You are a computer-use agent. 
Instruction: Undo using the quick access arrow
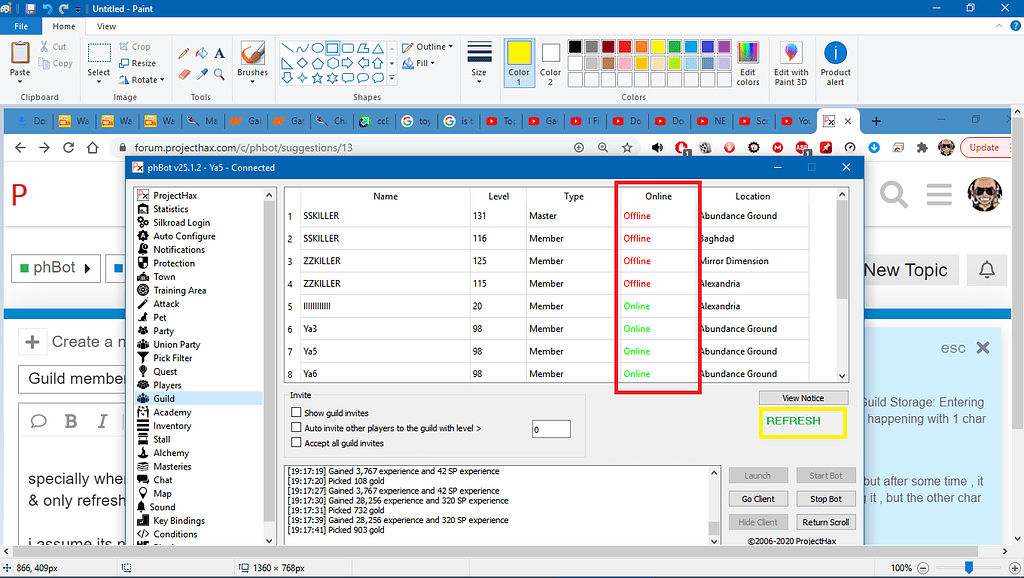[x=47, y=8]
